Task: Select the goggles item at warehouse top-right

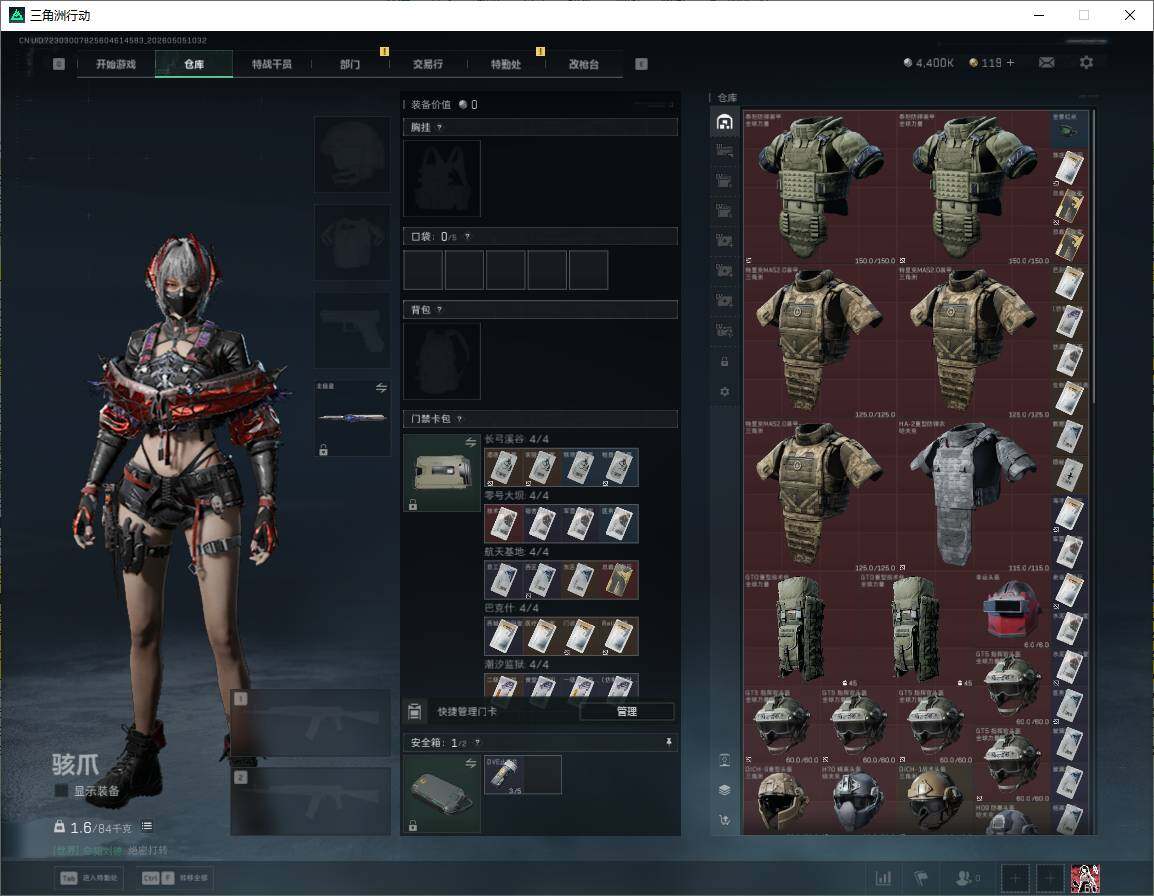Action: click(x=1069, y=130)
